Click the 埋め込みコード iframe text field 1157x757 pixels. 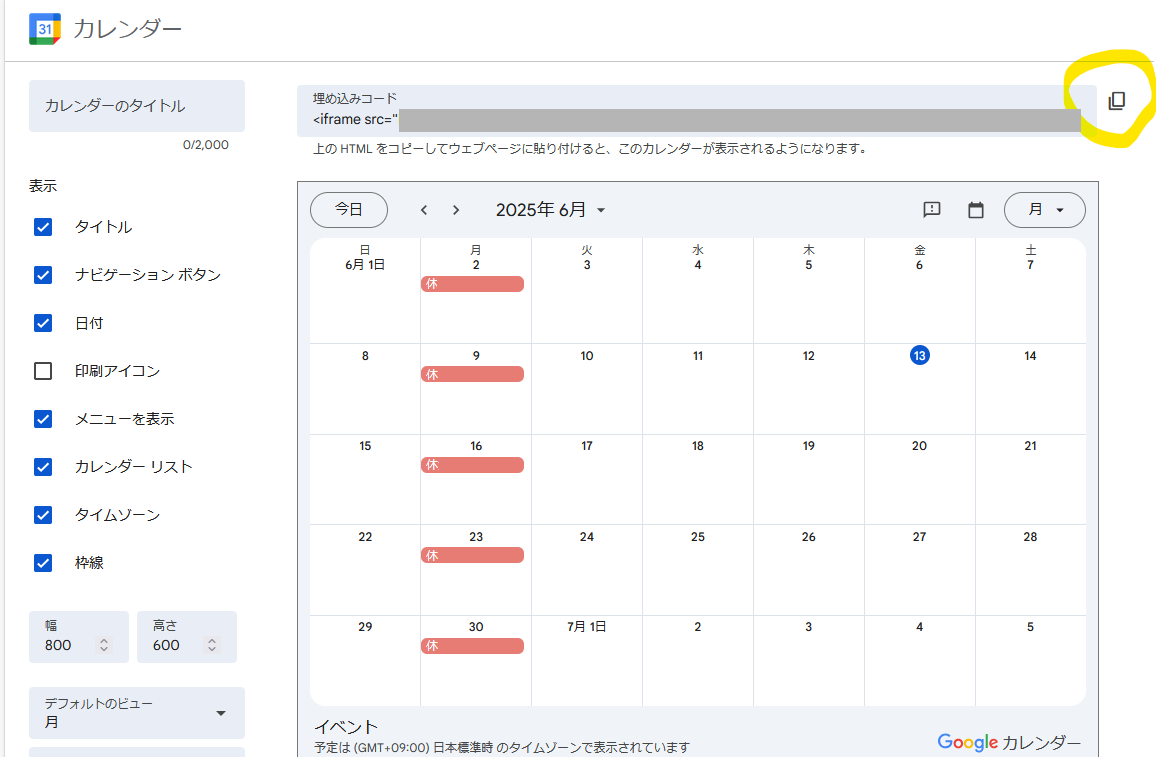click(697, 111)
